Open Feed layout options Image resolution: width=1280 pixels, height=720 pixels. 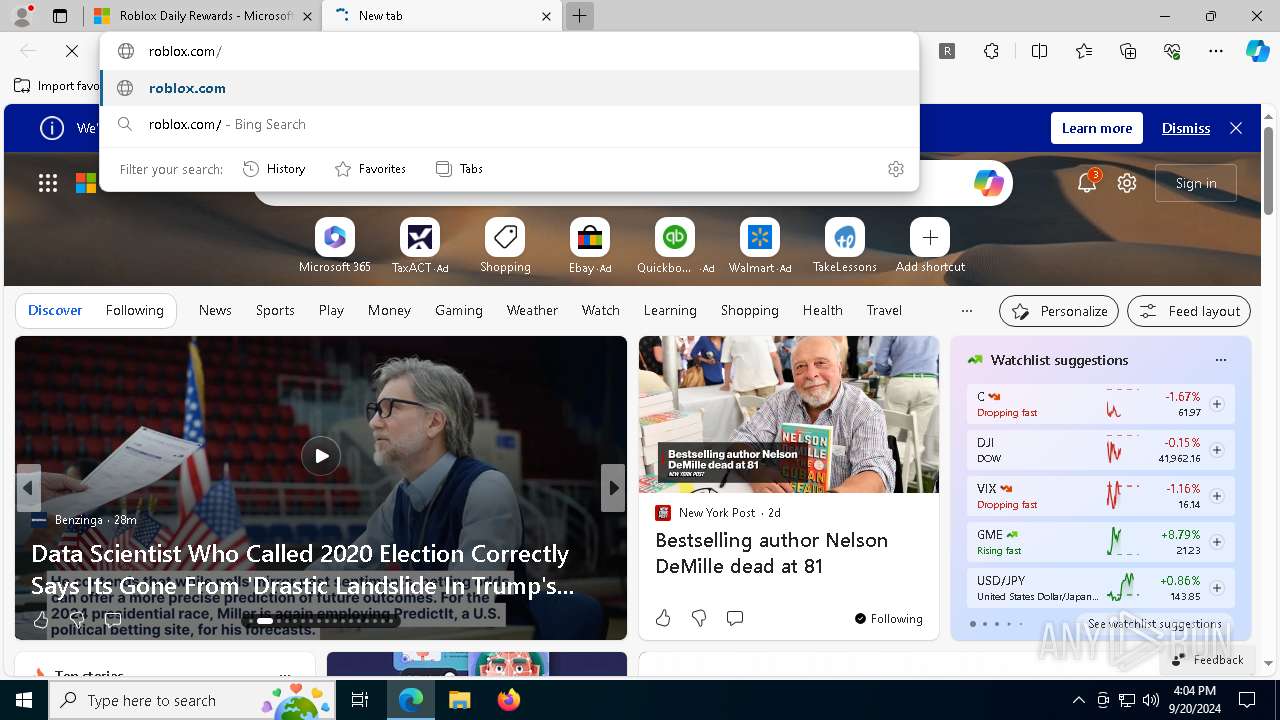[x=1189, y=311]
